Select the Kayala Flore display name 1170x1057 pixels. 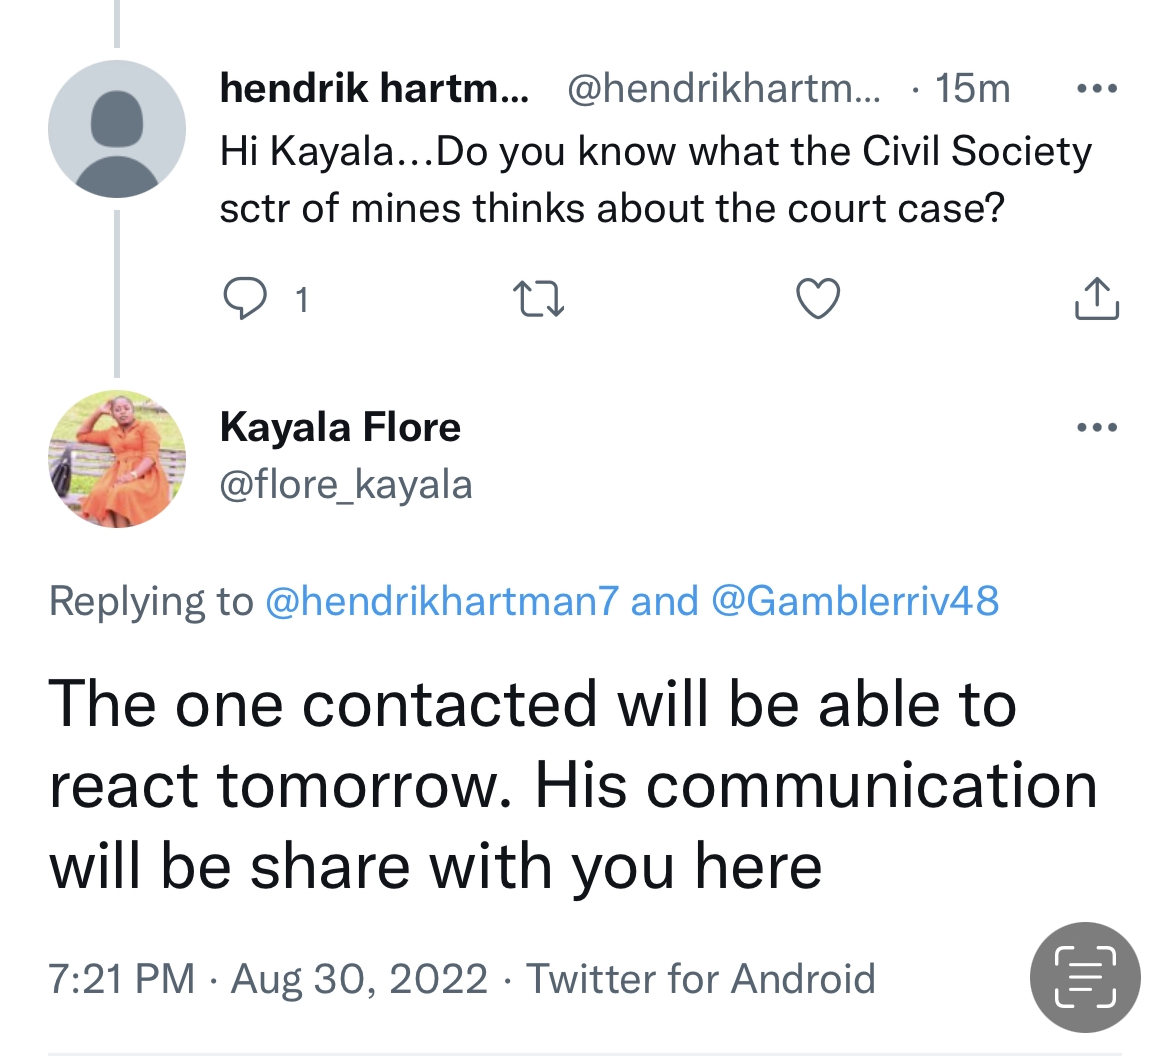click(340, 428)
